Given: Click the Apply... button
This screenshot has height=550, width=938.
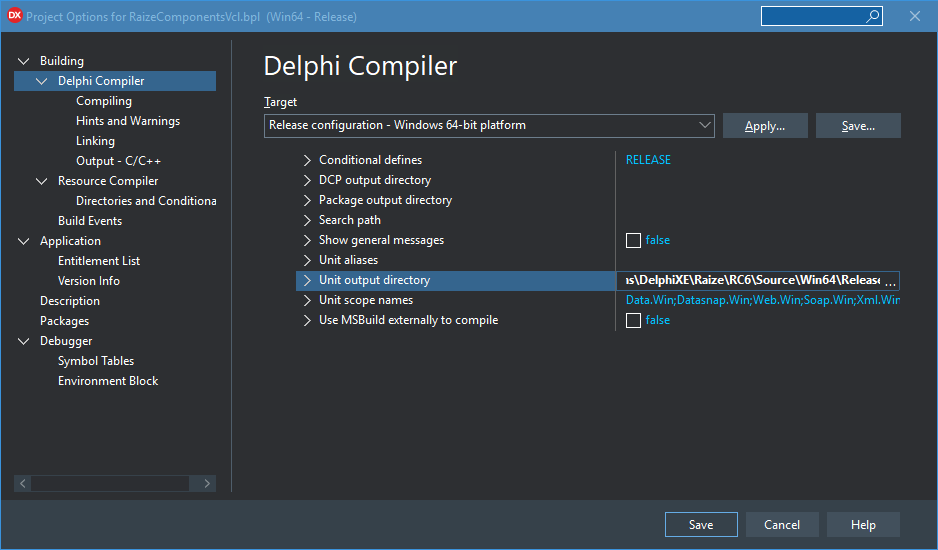Looking at the screenshot, I should [x=765, y=126].
